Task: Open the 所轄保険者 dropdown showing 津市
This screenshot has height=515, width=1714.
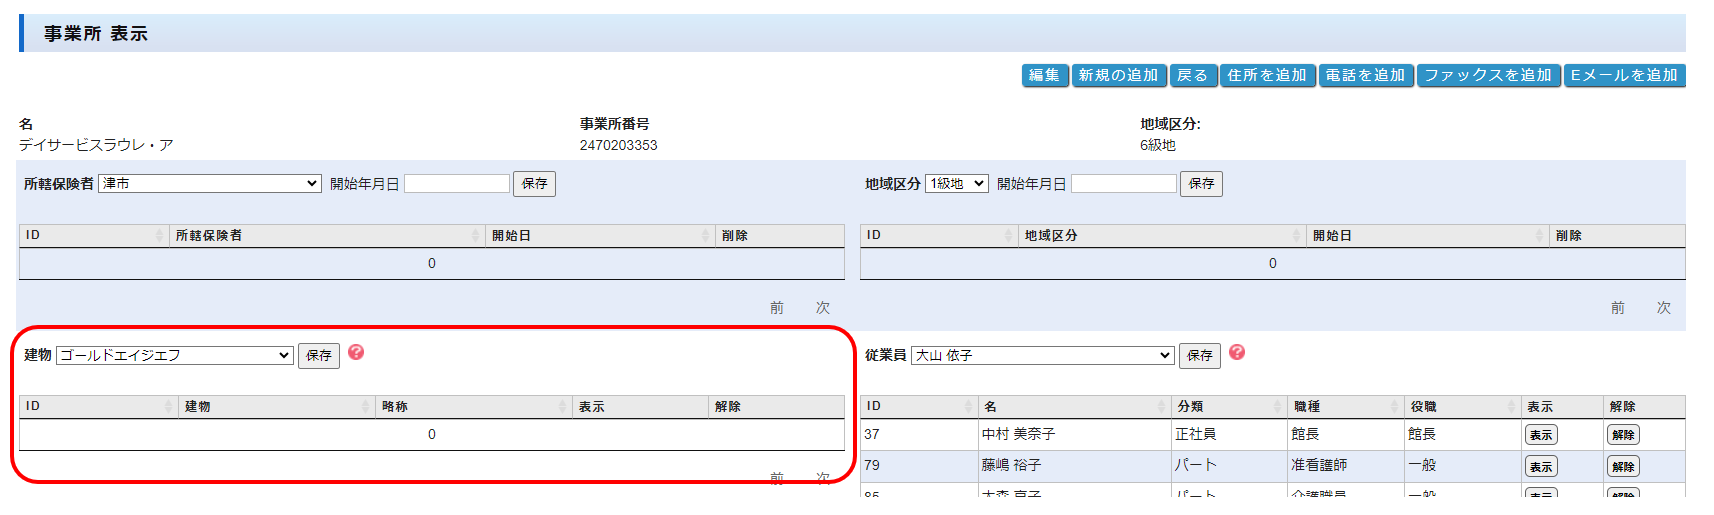Action: (x=210, y=184)
